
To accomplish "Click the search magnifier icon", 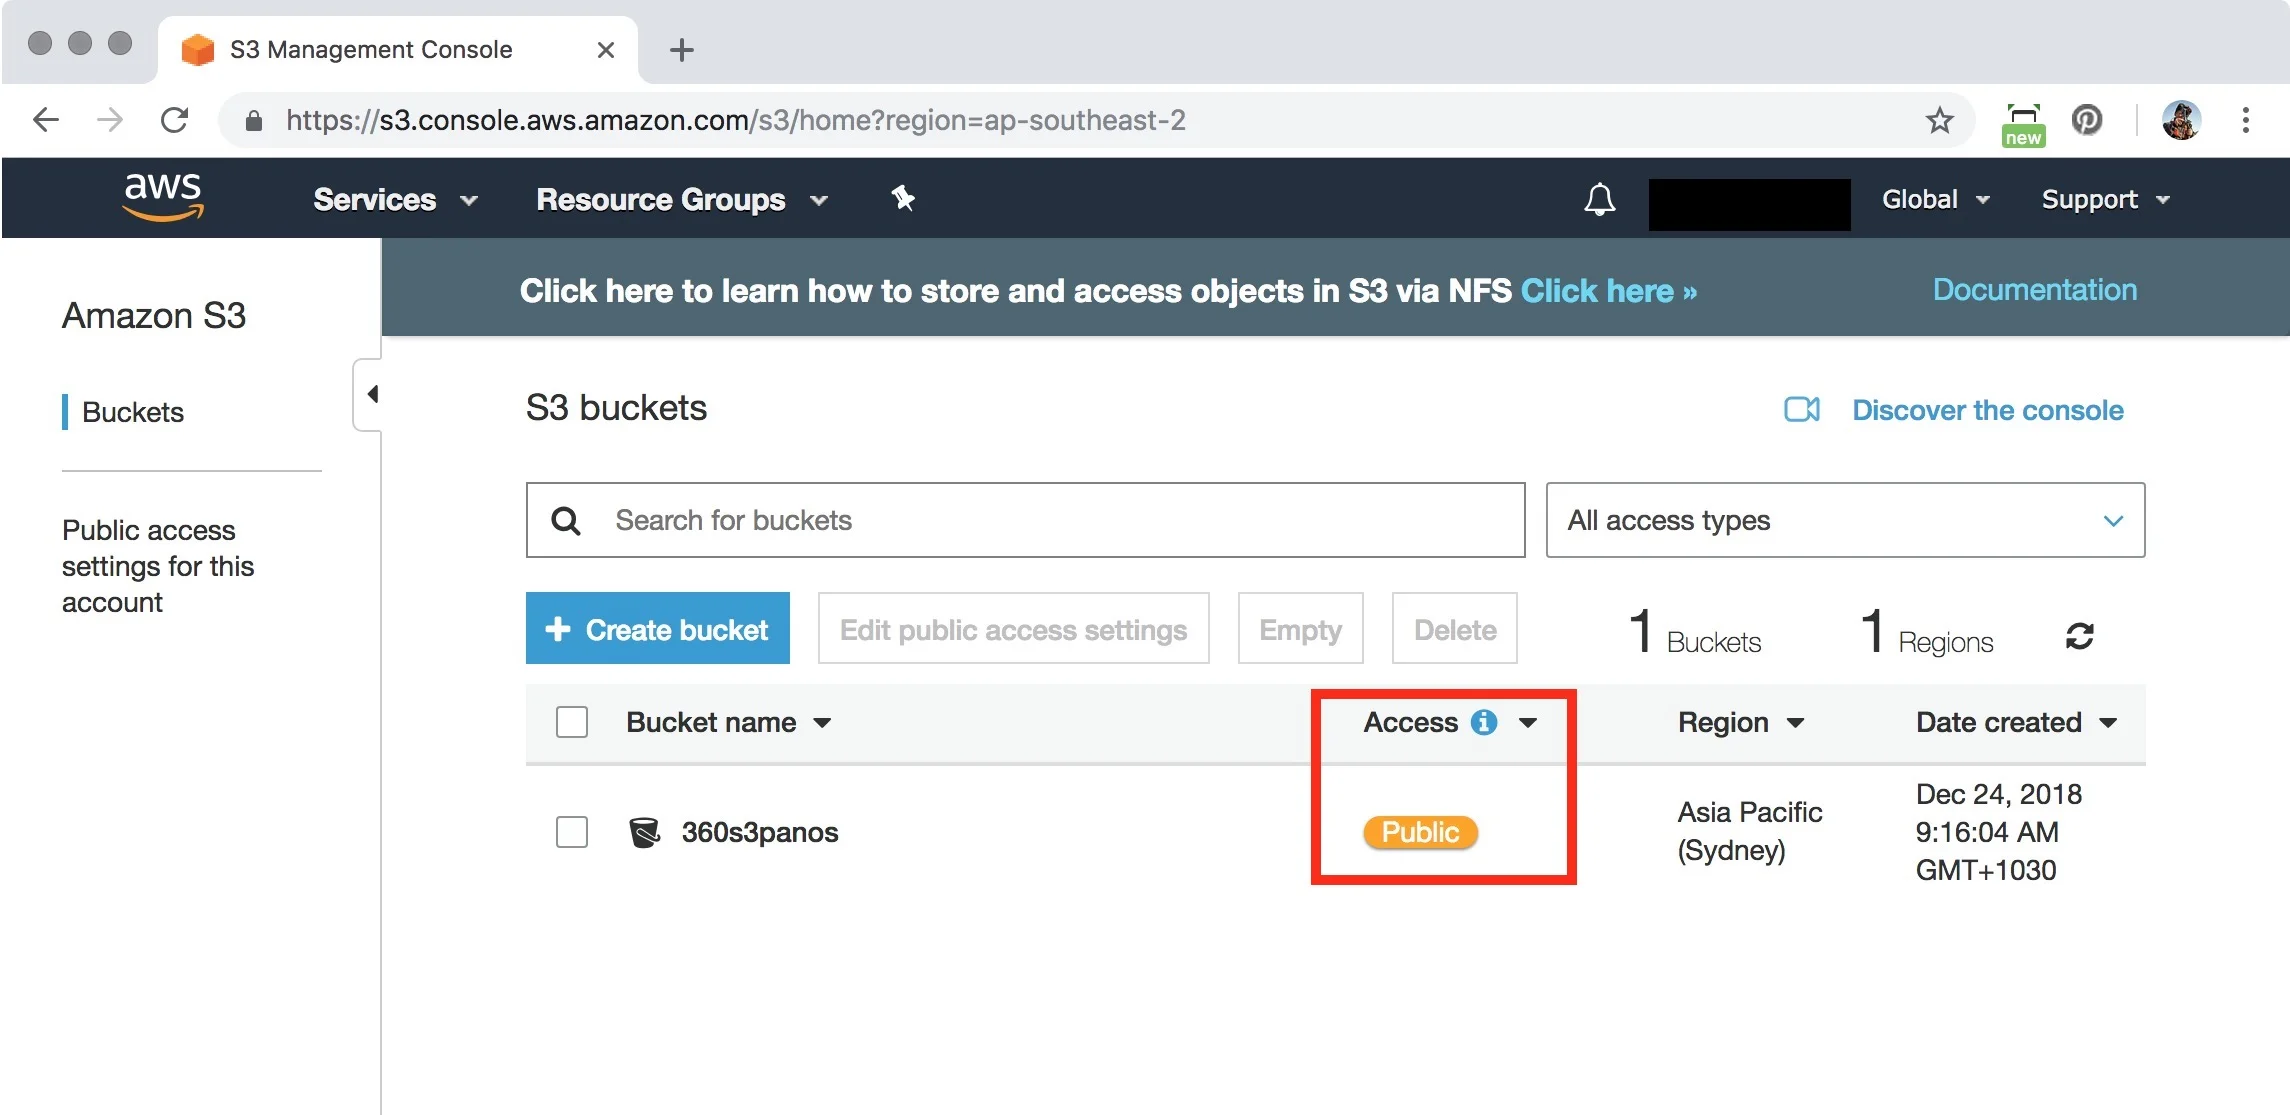I will (x=566, y=520).
